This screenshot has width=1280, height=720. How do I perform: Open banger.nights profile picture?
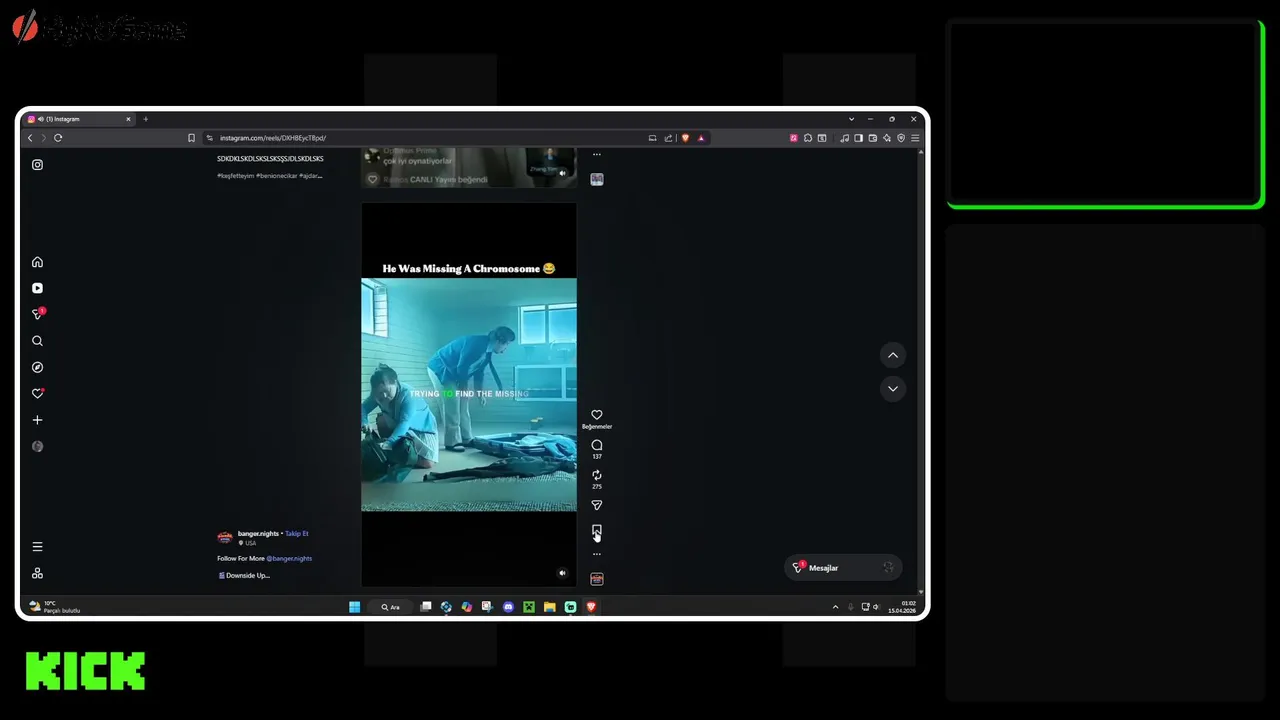point(225,537)
